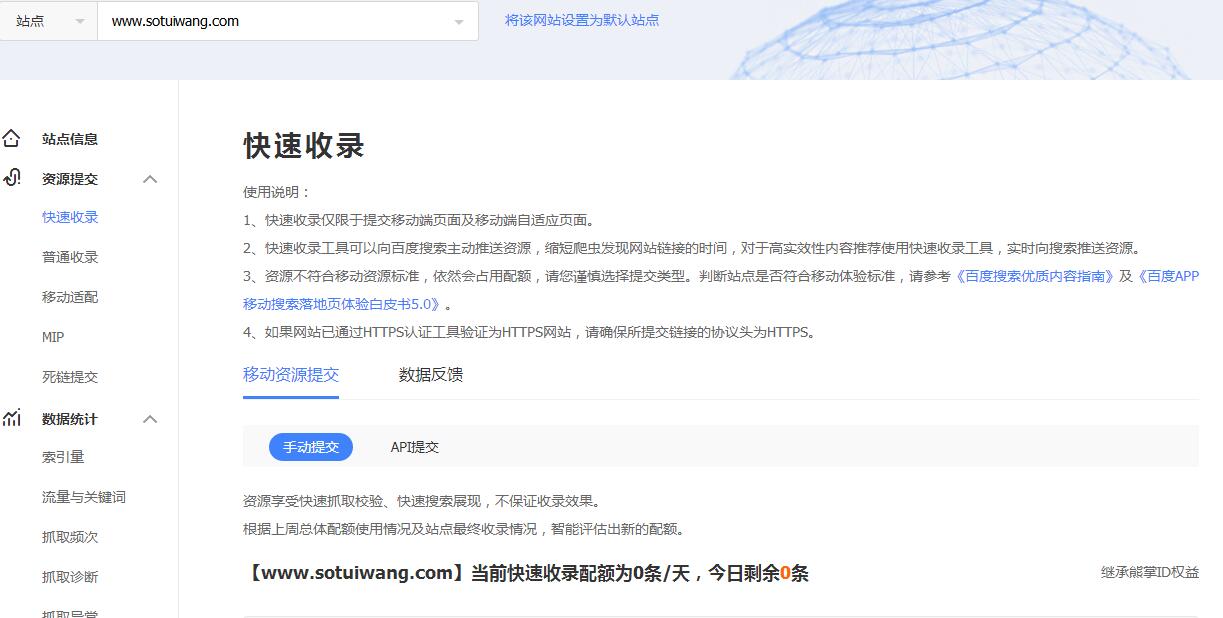Collapse the 数据统计 menu section
1223x618 pixels.
coord(150,419)
